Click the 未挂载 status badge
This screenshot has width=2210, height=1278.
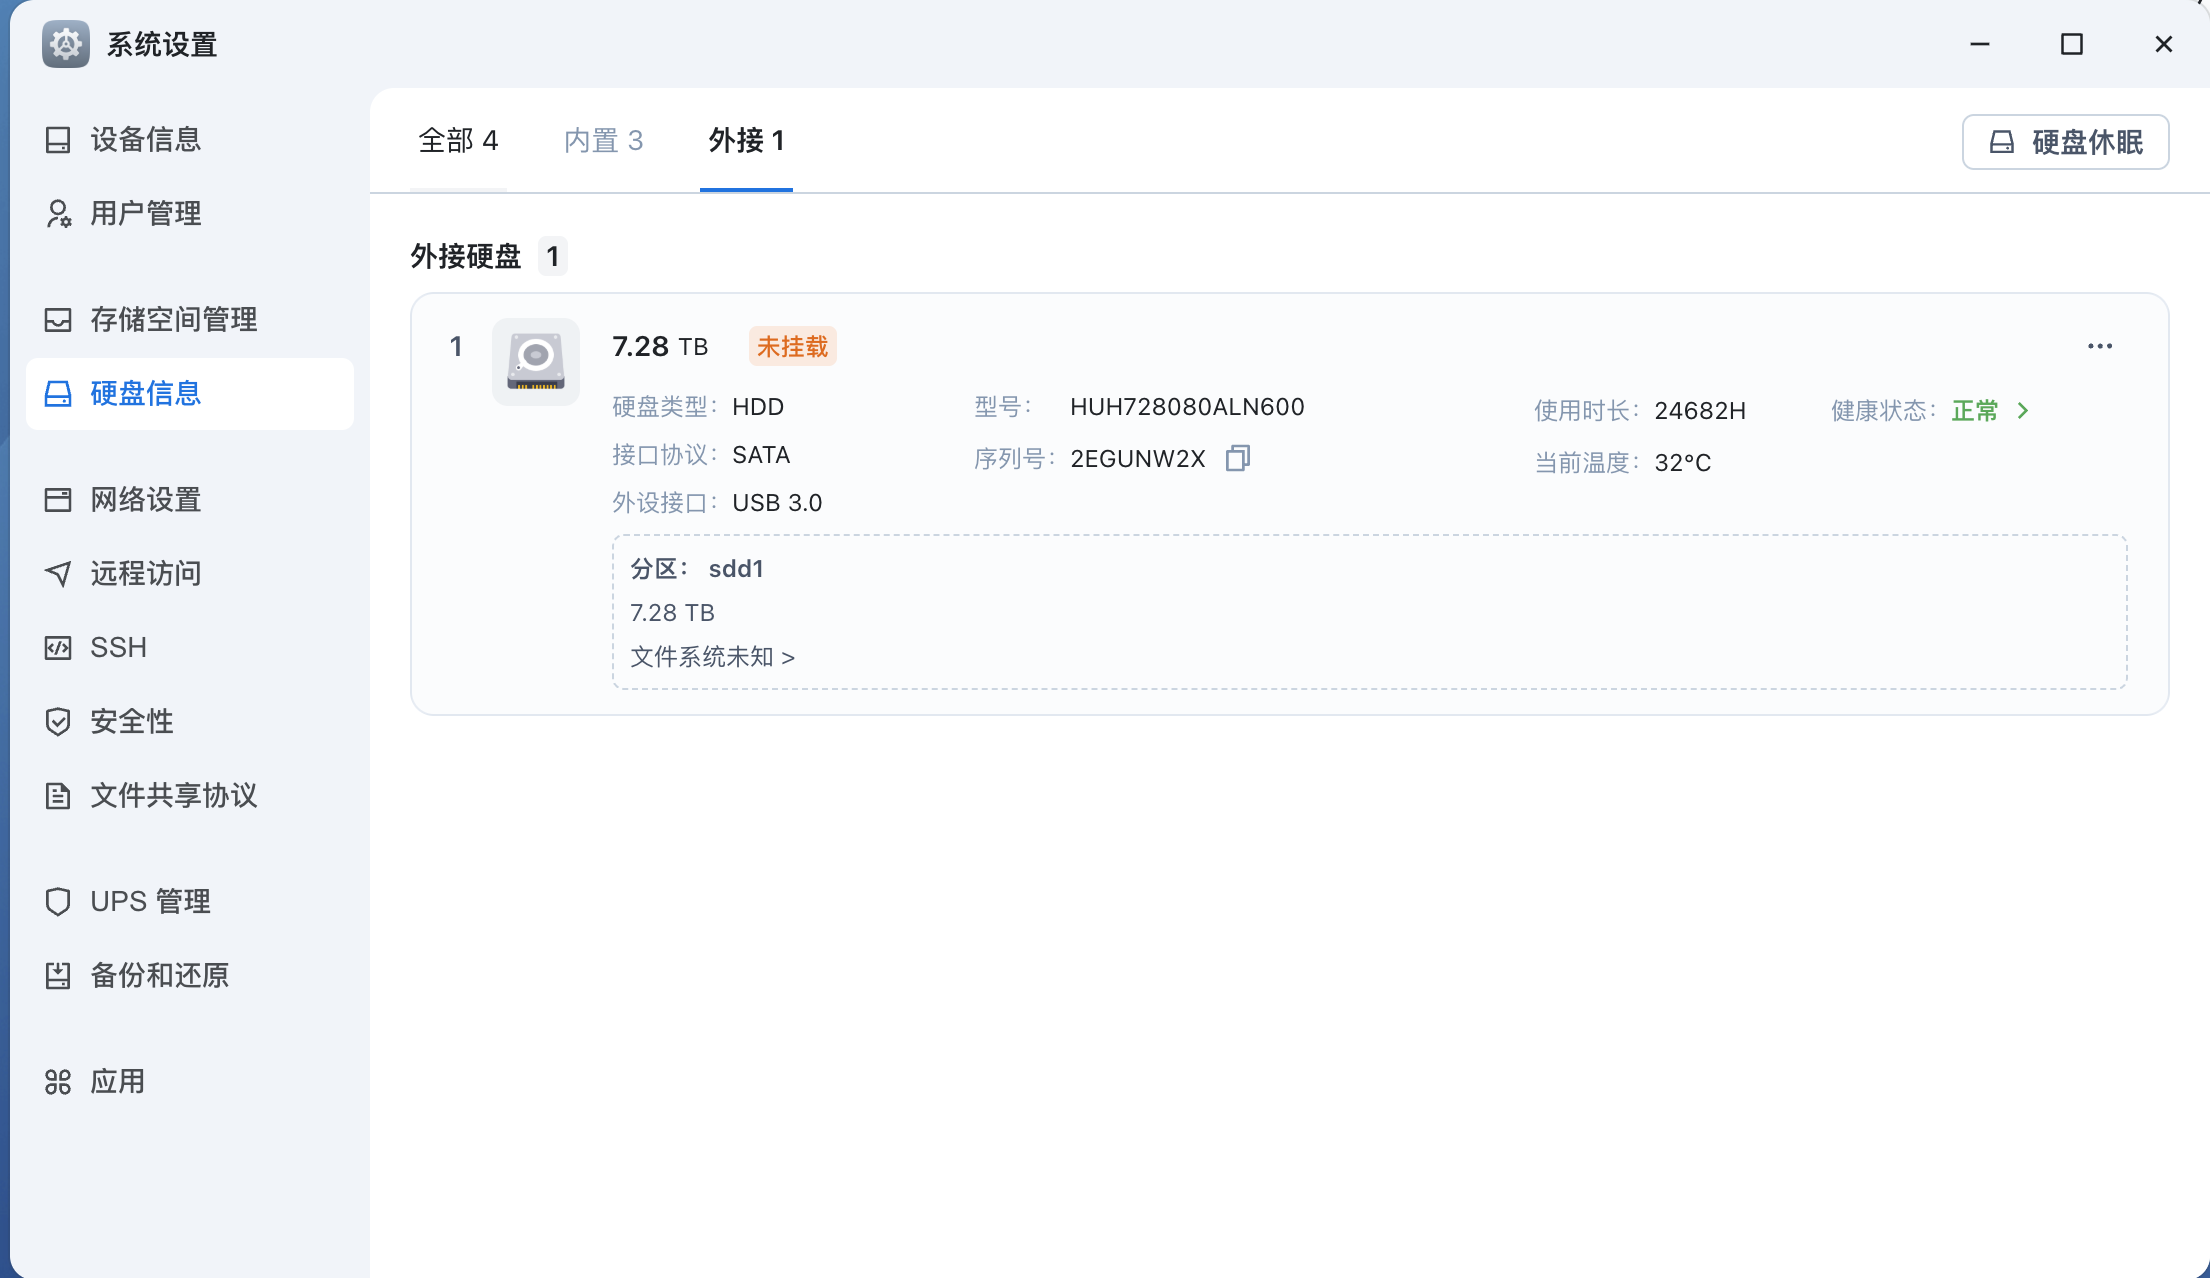(x=792, y=346)
